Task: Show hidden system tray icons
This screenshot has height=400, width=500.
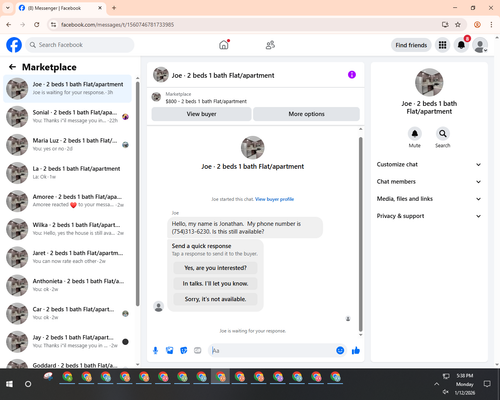Action: 436,384
